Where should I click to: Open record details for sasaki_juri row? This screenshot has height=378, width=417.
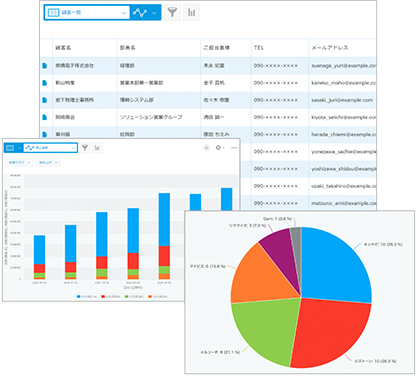click(x=45, y=100)
